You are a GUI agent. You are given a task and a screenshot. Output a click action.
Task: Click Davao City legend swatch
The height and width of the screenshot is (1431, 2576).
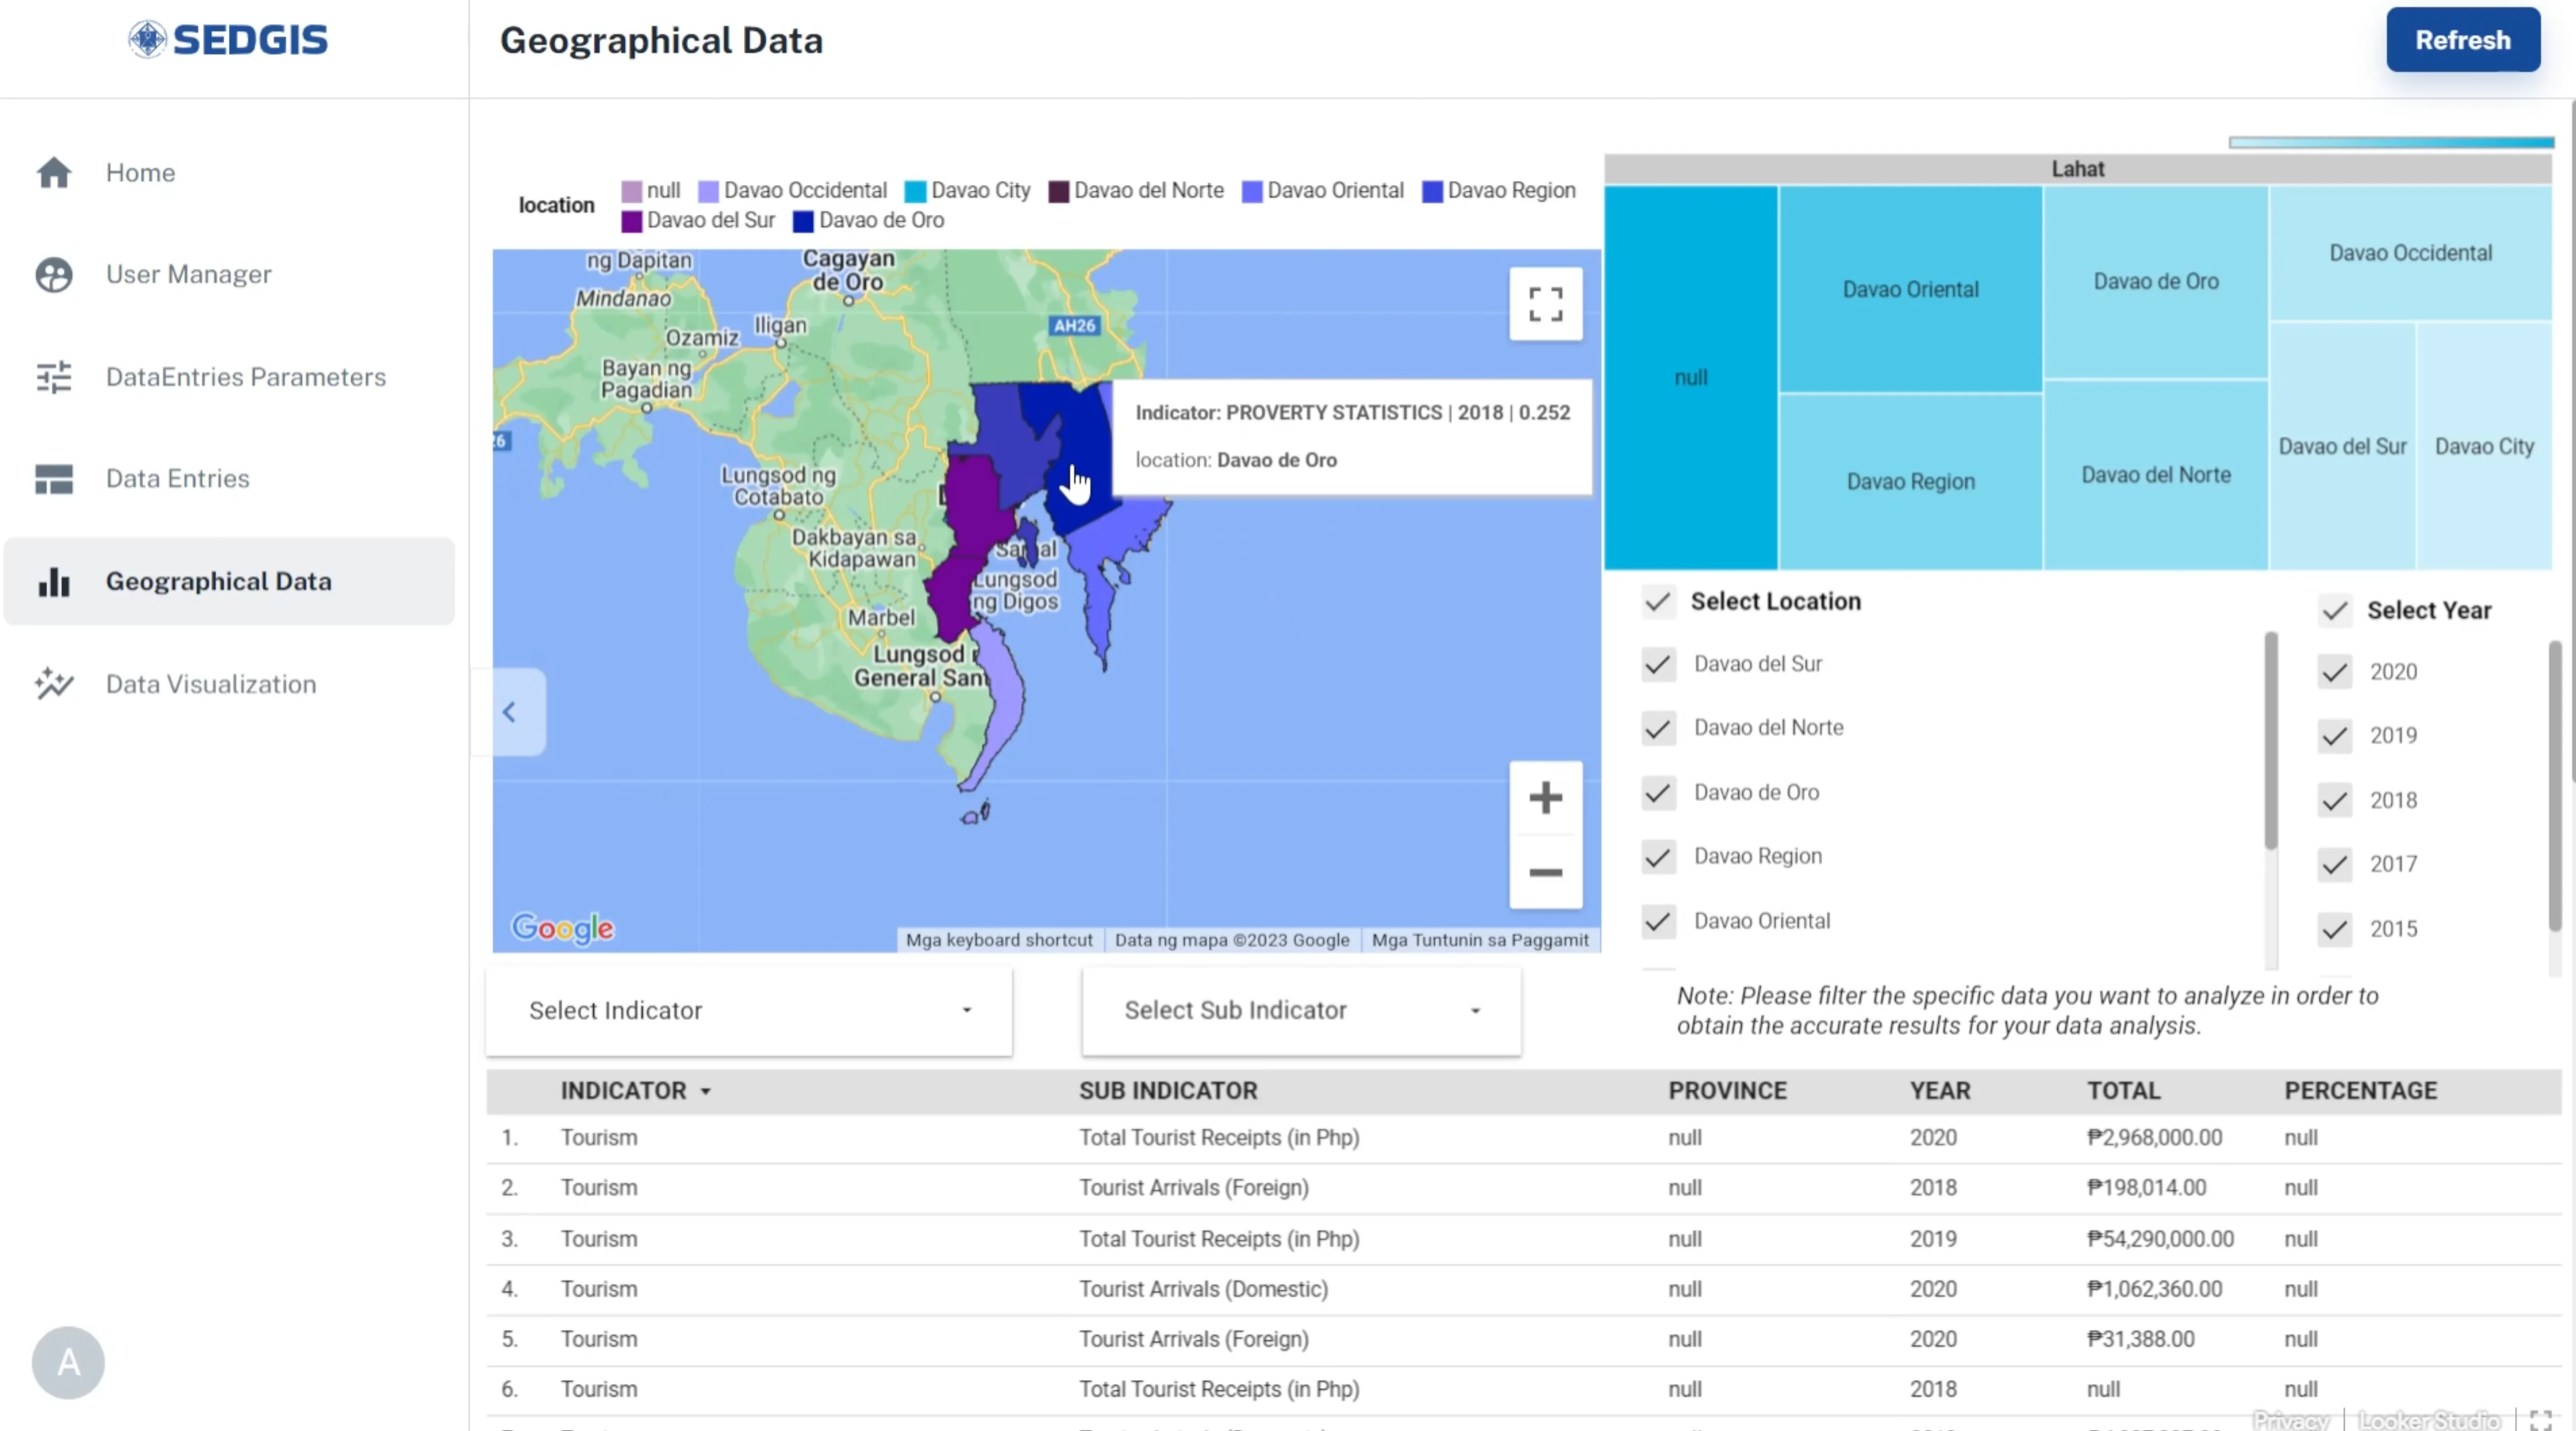915,191
